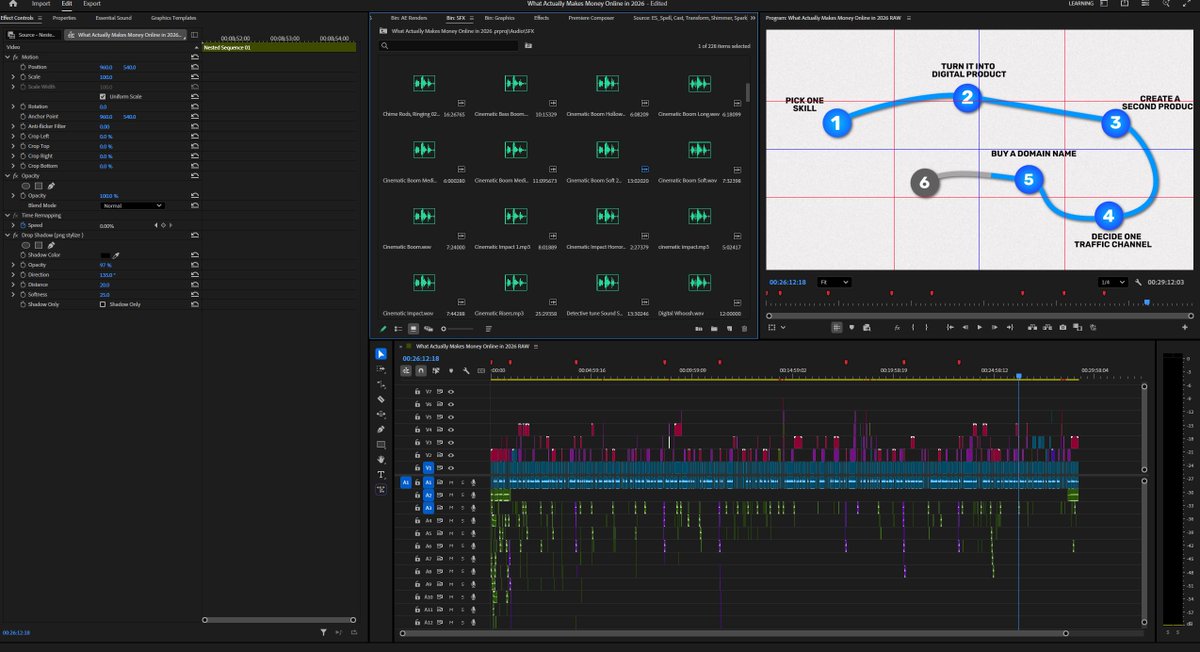
Task: Toggle Snap in Timeline magnet button
Action: pyautogui.click(x=421, y=371)
